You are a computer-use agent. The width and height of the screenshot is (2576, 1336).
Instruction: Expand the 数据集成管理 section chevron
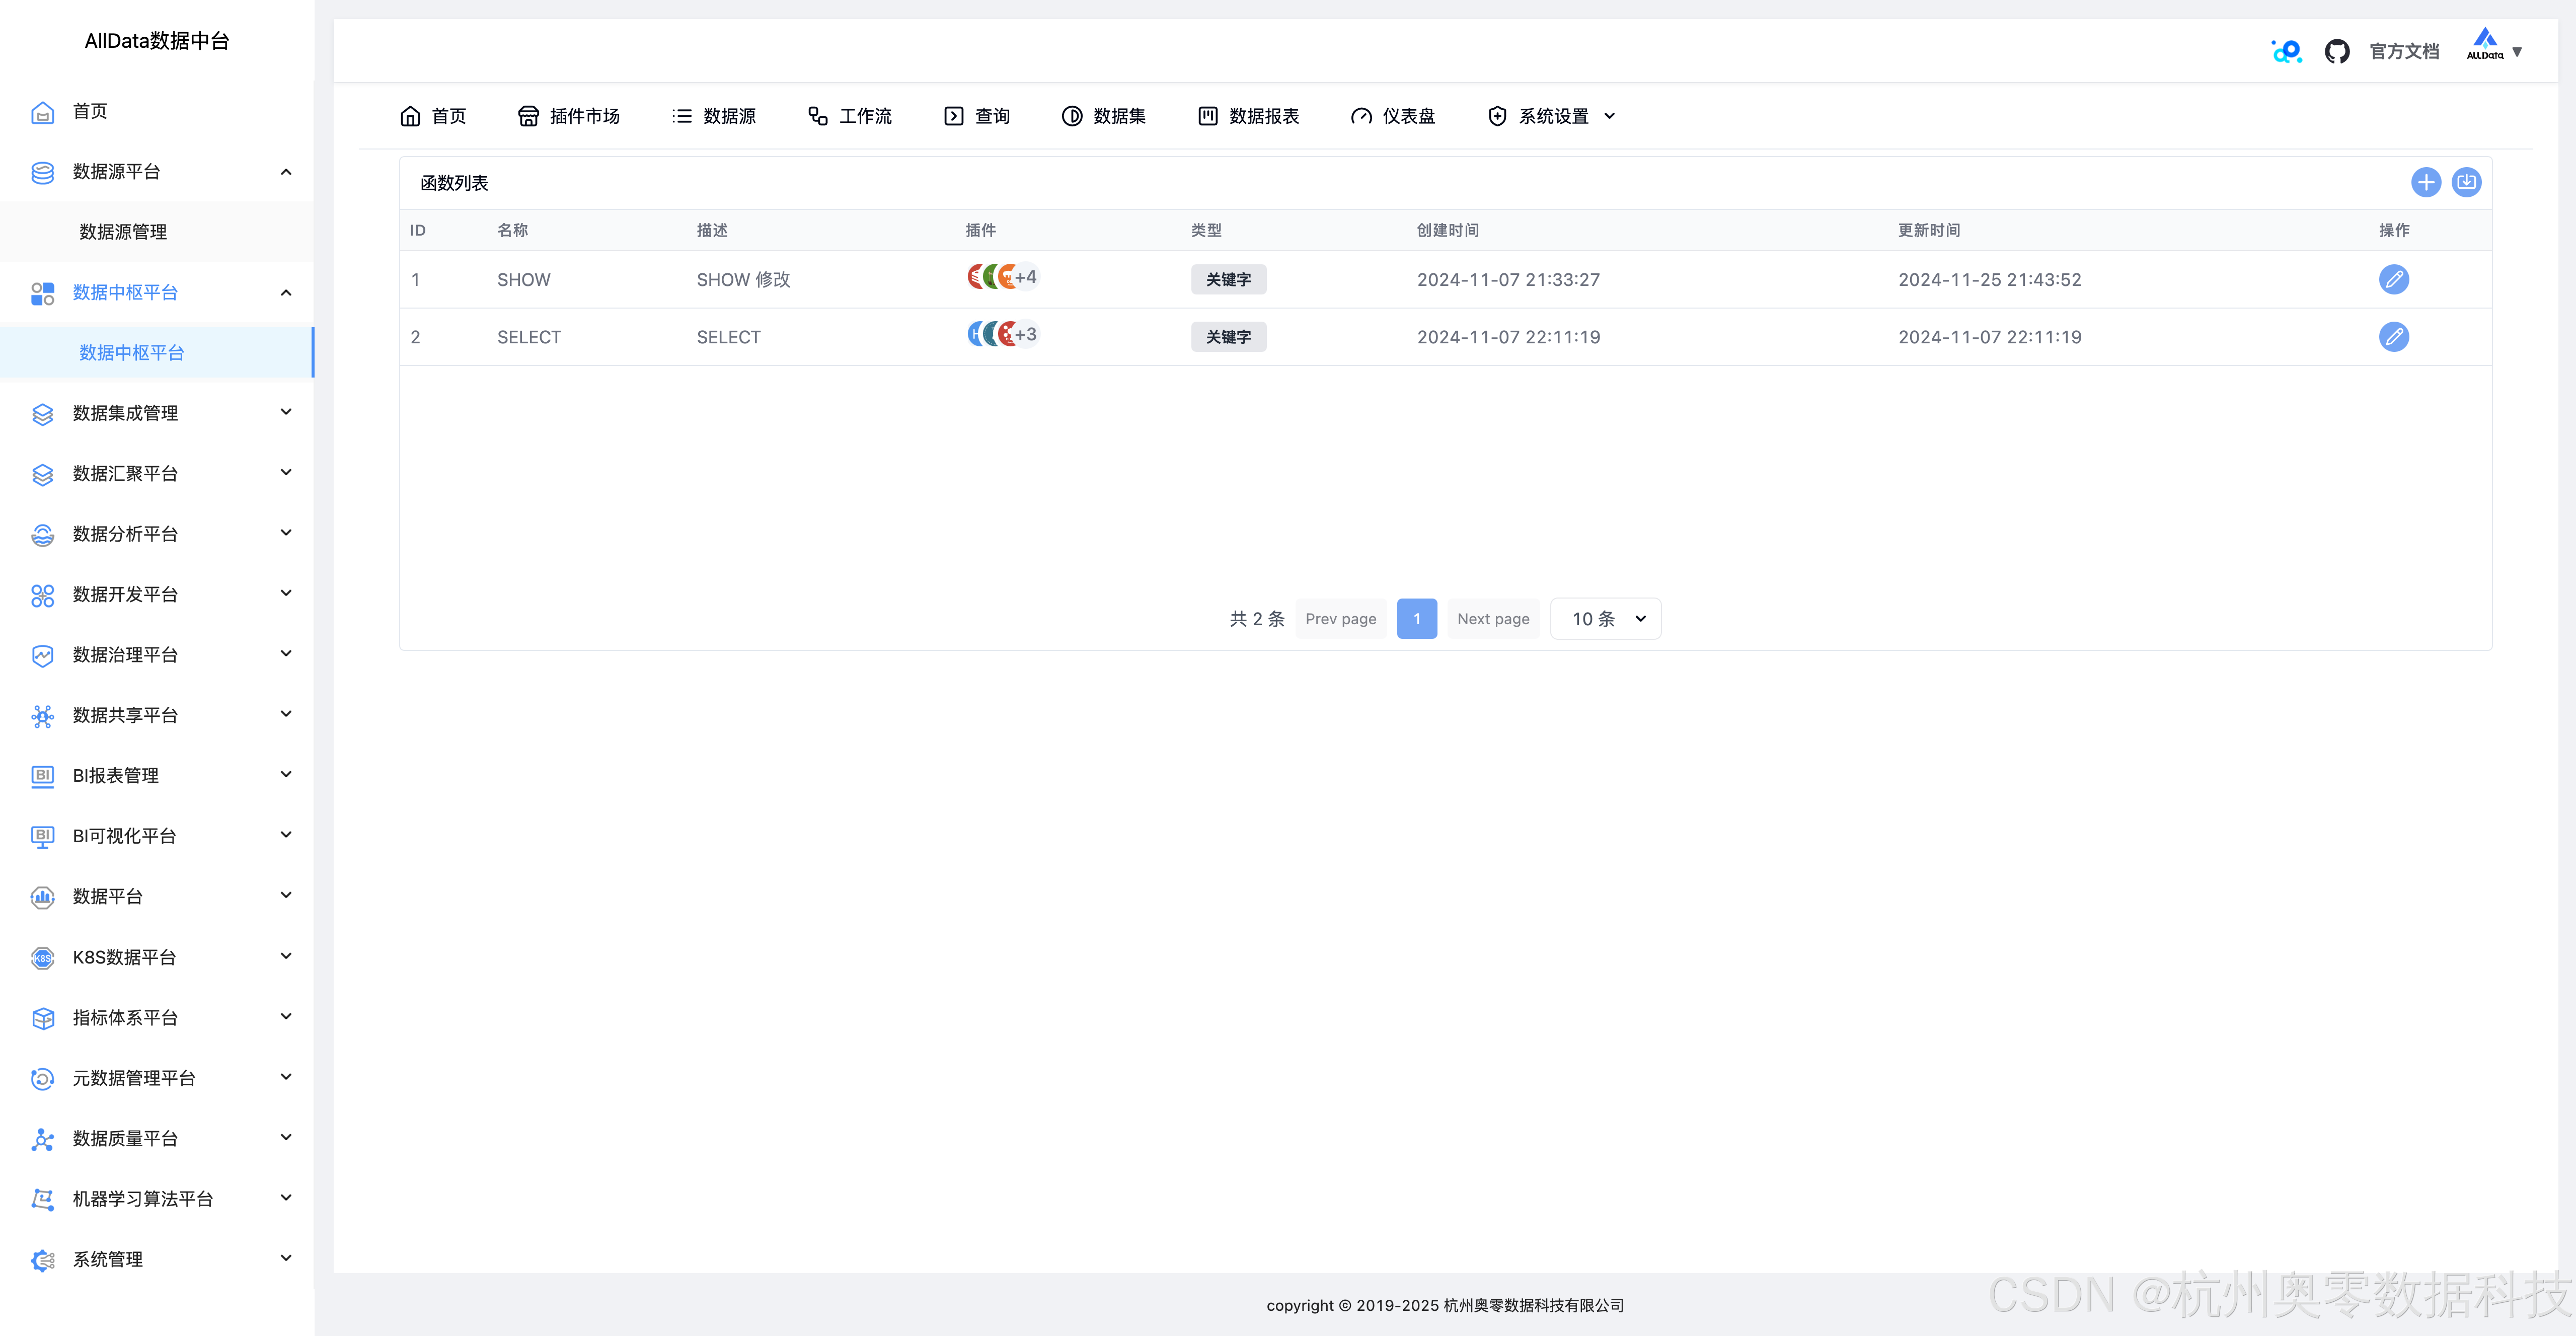tap(286, 412)
